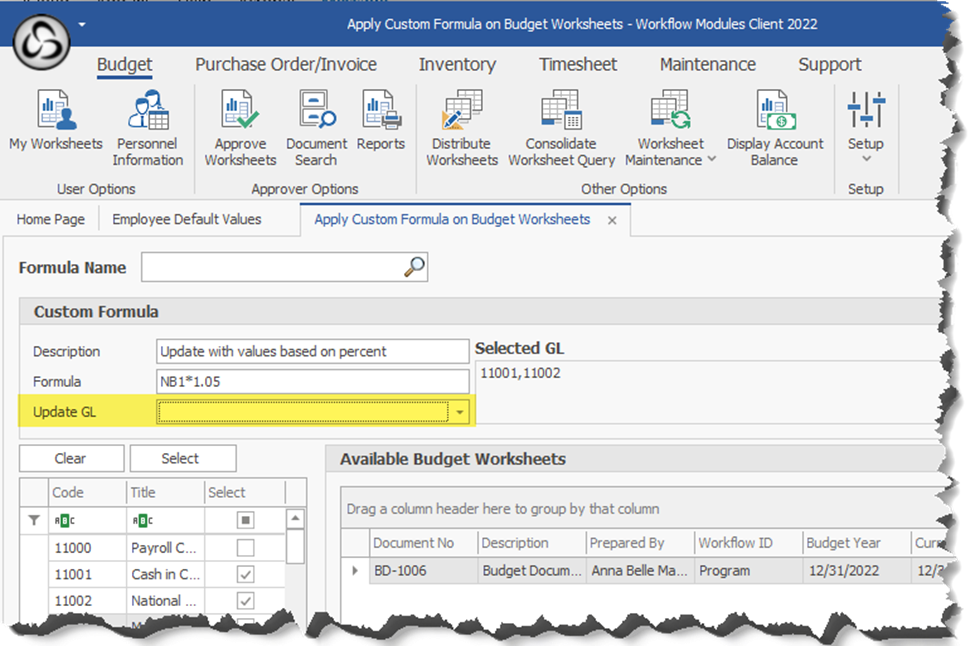
Task: Switch to Employee Default Values tab
Action: click(186, 219)
